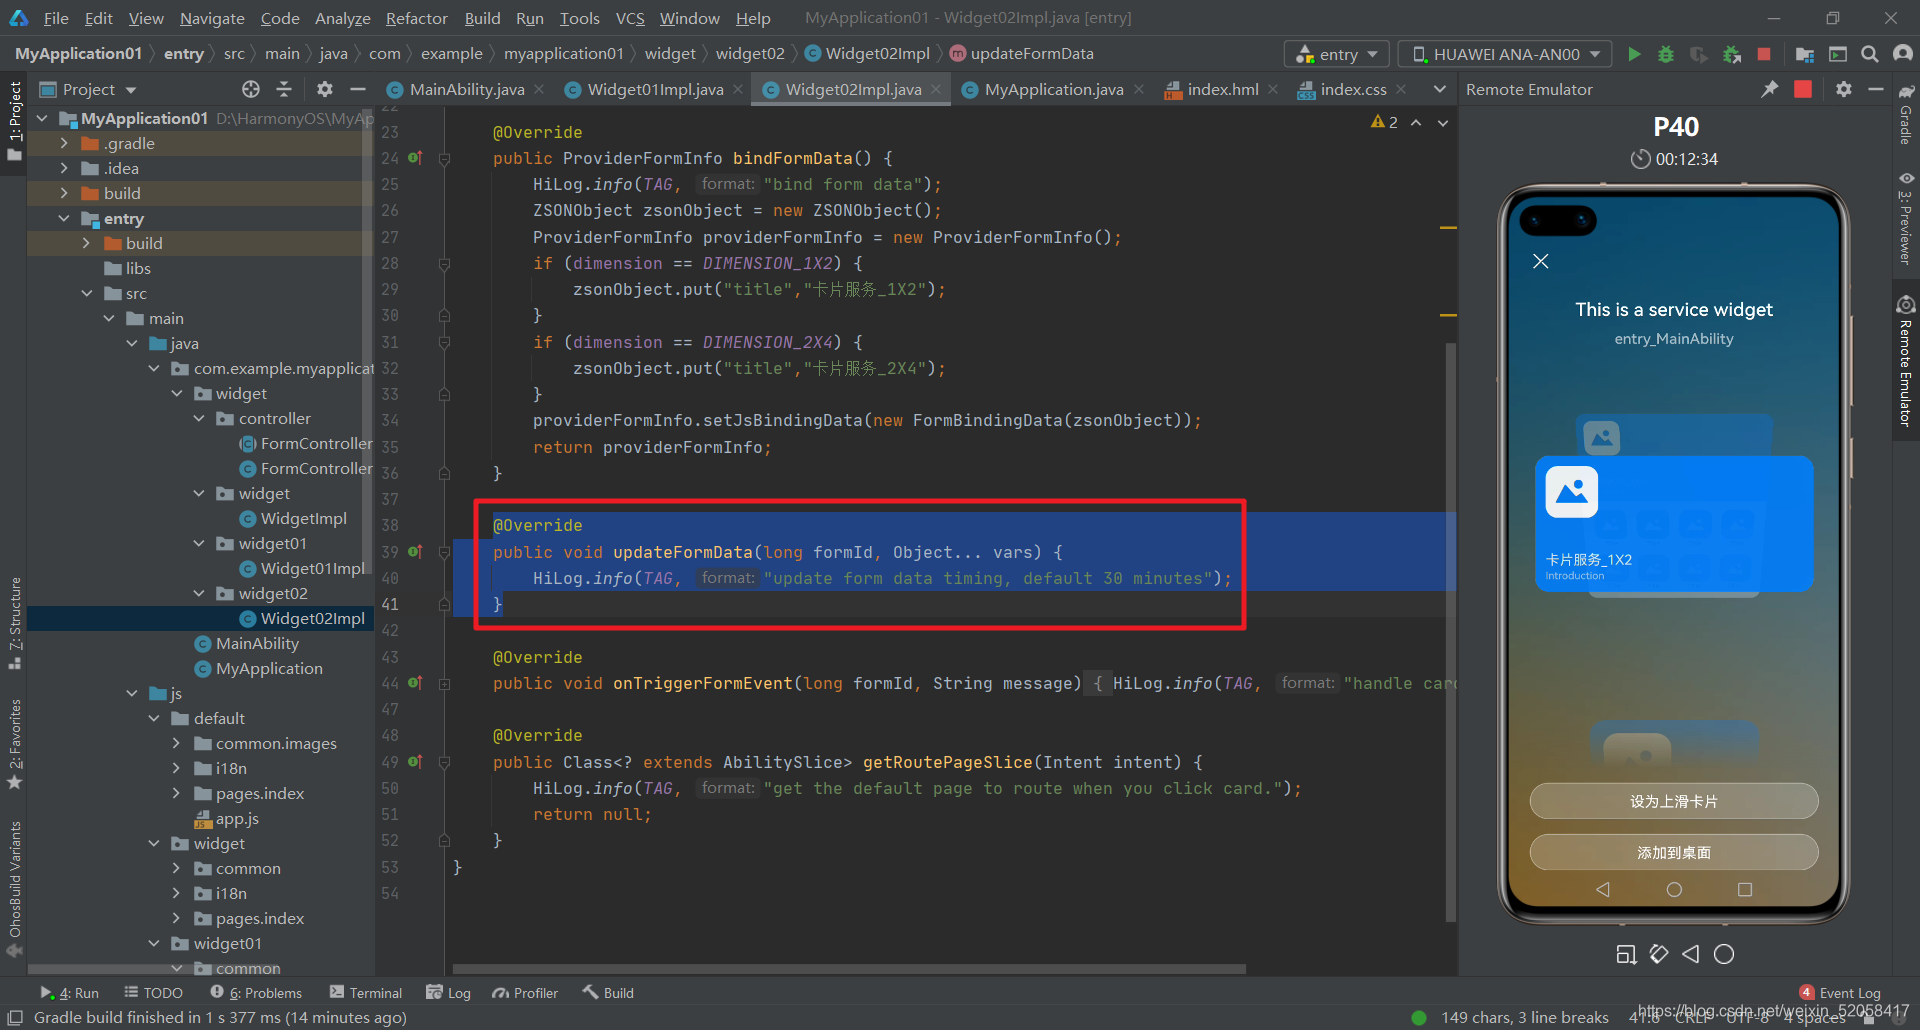Open the Refactor menu
The height and width of the screenshot is (1030, 1920).
point(416,18)
